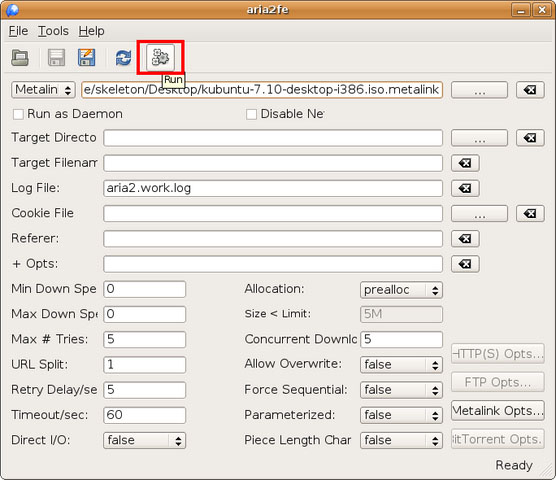This screenshot has height=480, width=556.
Task: Open the File menu
Action: coord(18,31)
